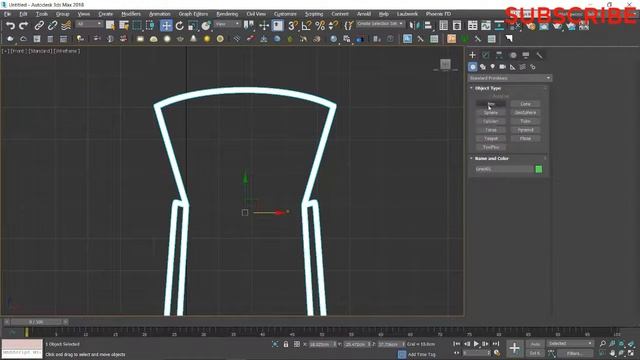Open the viewport Wireframe shading menu label

tap(67, 51)
